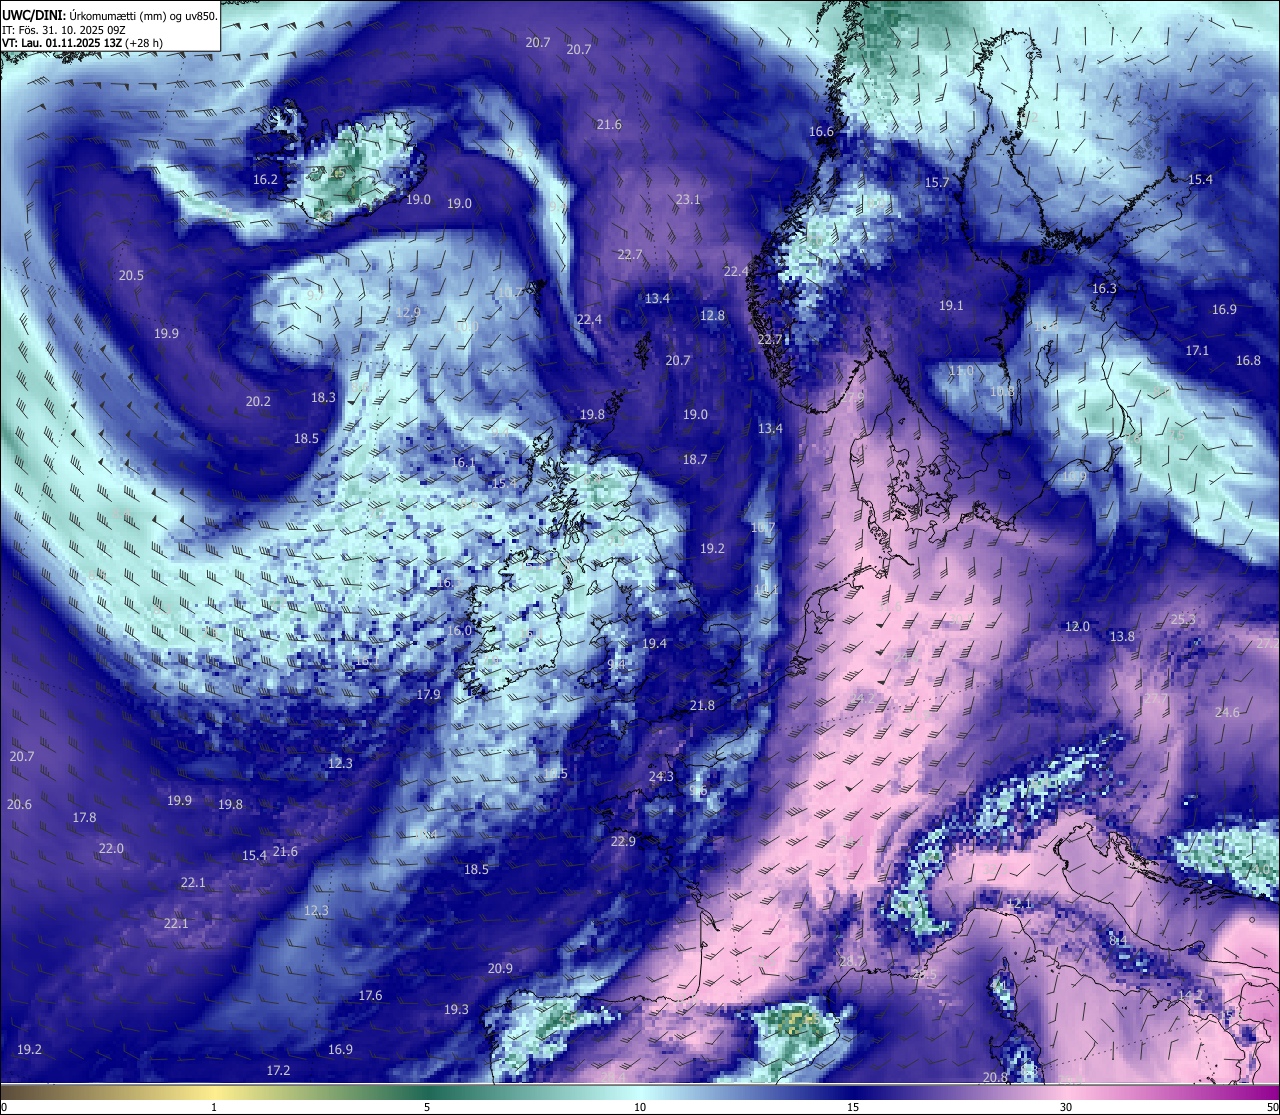1280x1115 pixels.
Task: Click the map value 22.0
Action: (111, 849)
